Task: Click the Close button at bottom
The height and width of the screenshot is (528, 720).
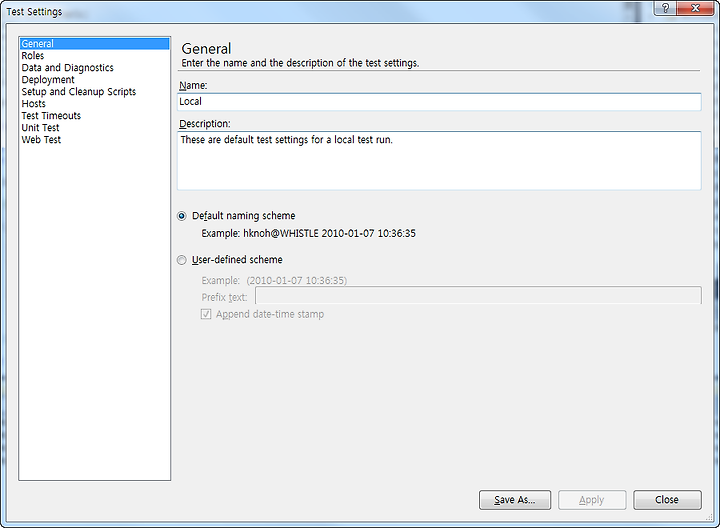Action: click(x=667, y=500)
